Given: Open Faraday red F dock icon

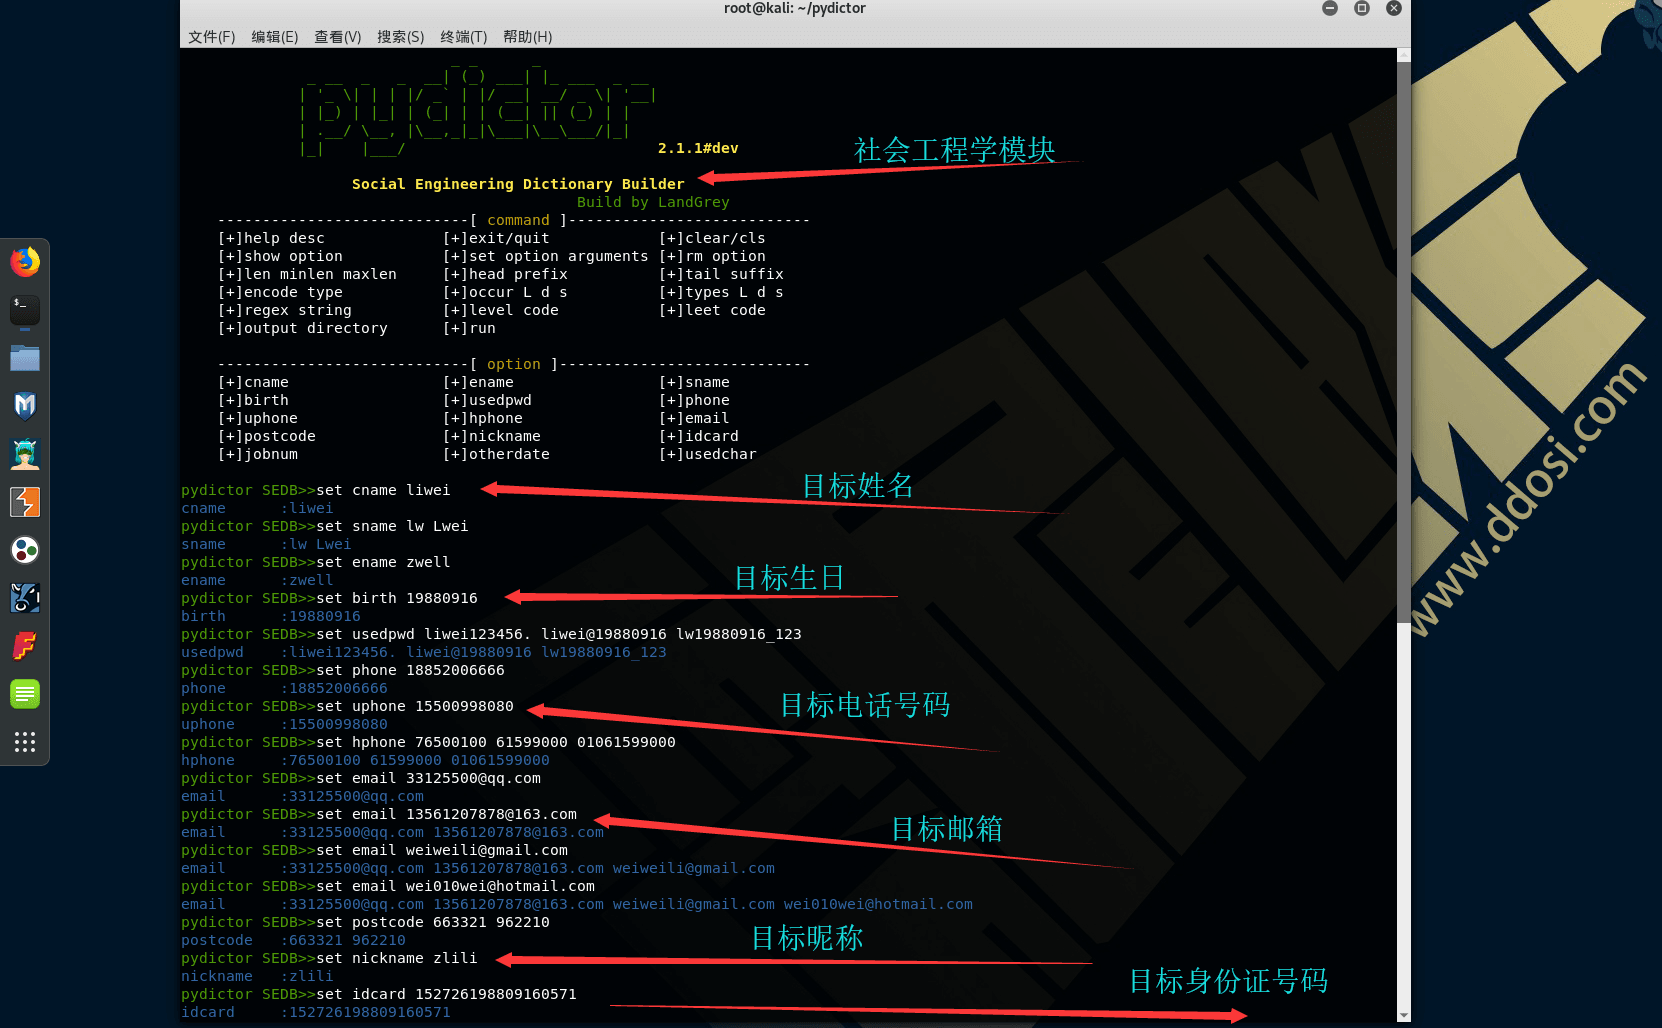Looking at the screenshot, I should tap(25, 646).
